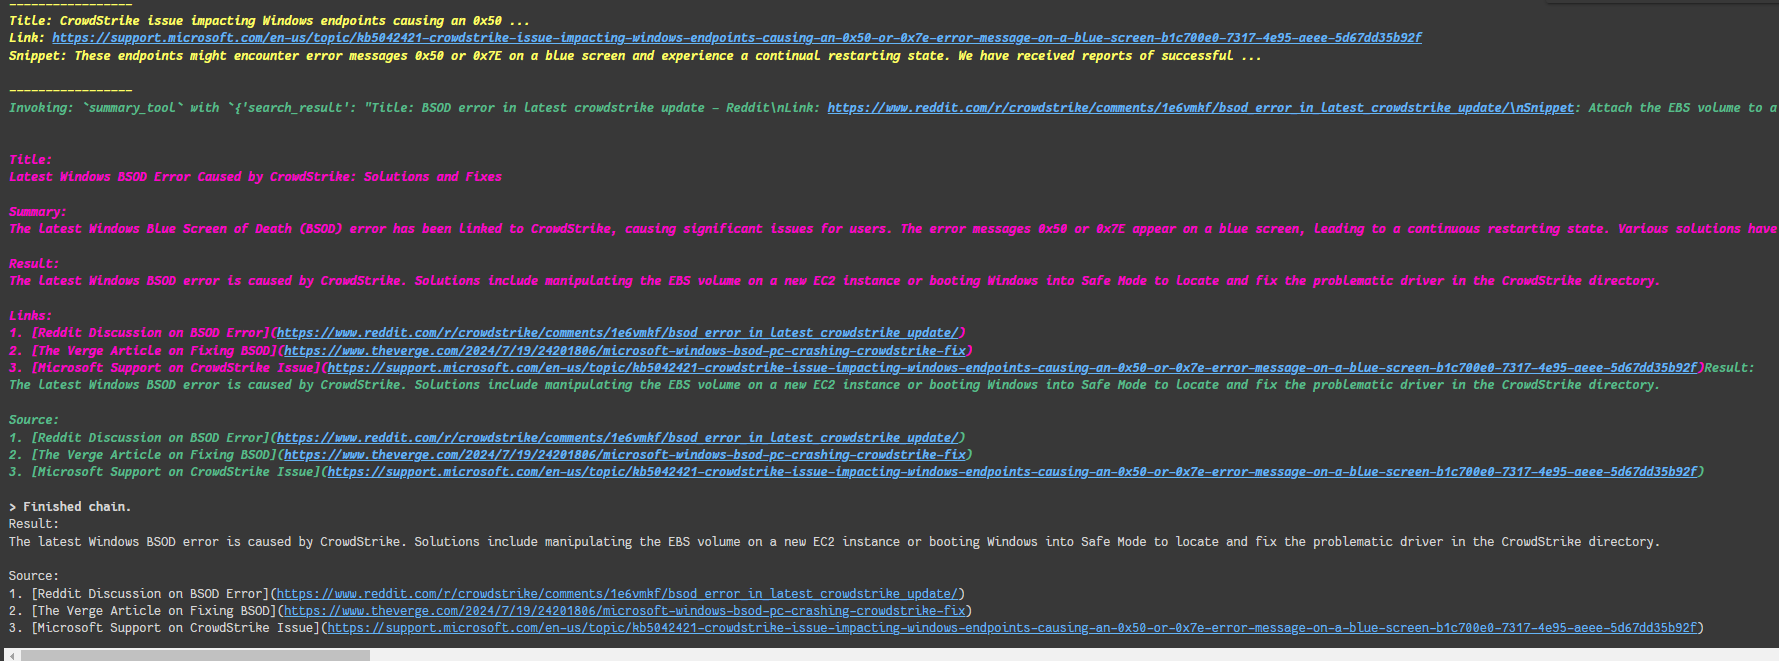Open The Verge link in green Source list
The image size is (1779, 661).
tap(625, 455)
